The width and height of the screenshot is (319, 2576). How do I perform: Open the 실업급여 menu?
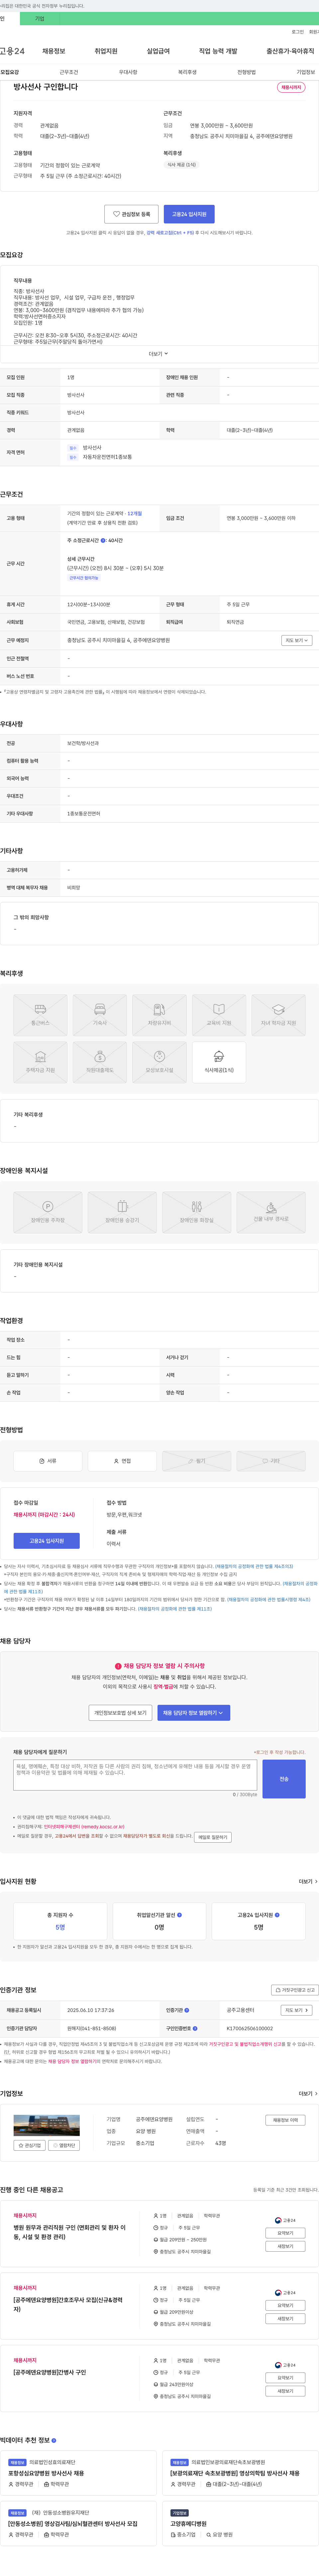click(x=158, y=51)
